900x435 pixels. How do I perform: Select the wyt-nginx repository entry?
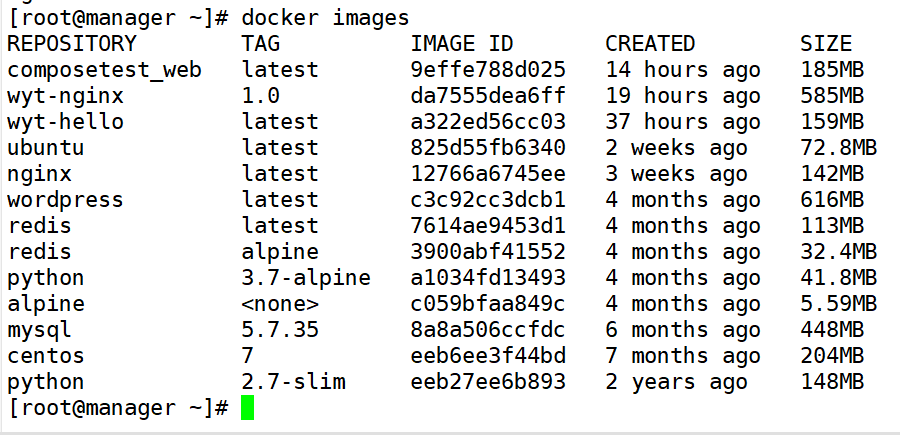[65, 96]
